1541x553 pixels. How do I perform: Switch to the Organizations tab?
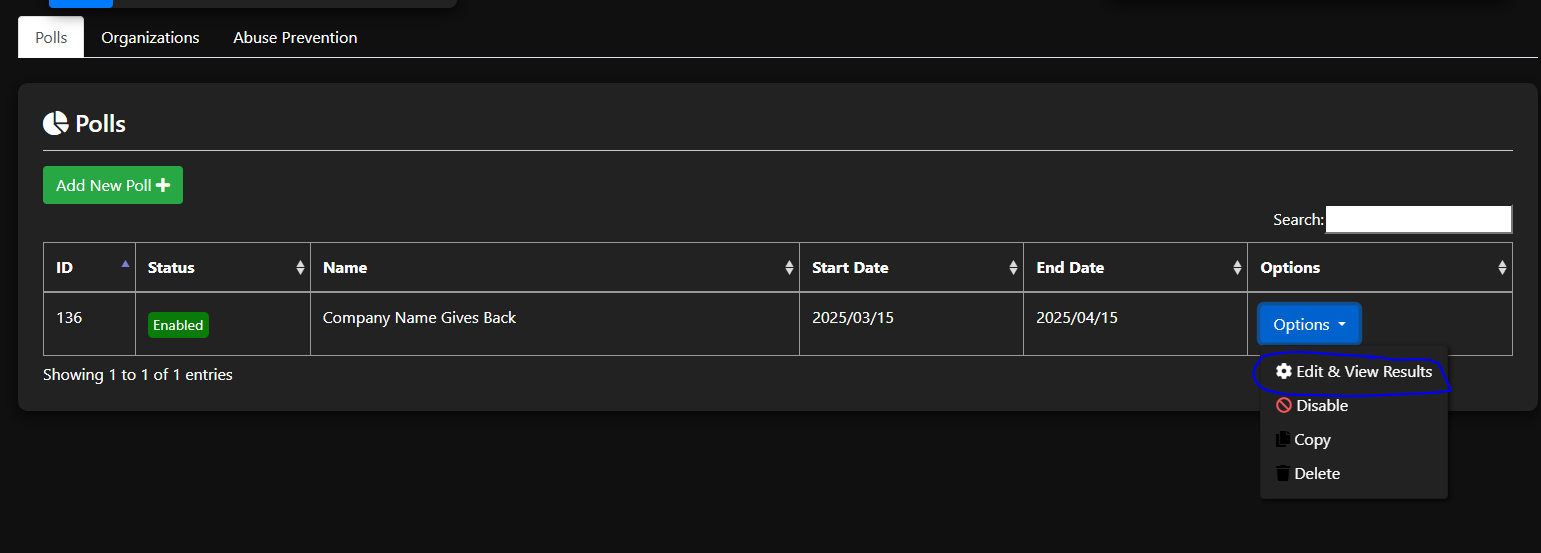[x=150, y=38]
